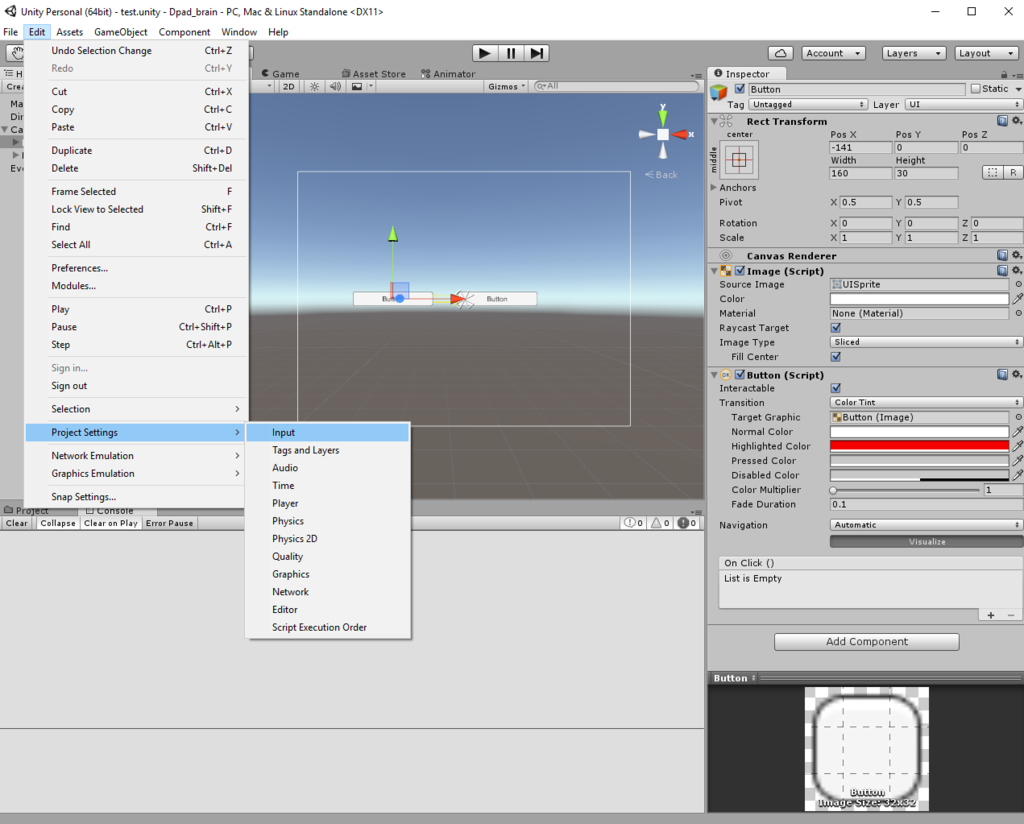
Task: Toggle 2D scene view mode
Action: 289,86
